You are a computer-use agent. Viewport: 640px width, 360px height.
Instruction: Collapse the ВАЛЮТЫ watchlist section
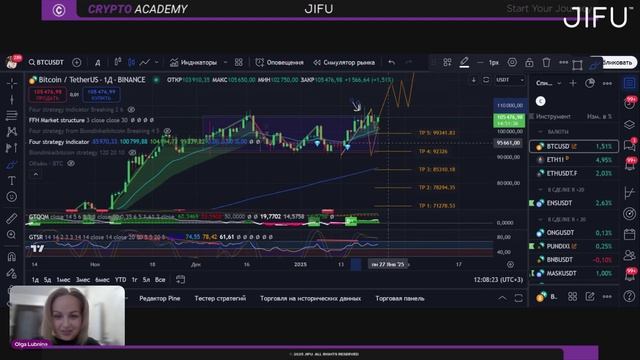point(541,132)
